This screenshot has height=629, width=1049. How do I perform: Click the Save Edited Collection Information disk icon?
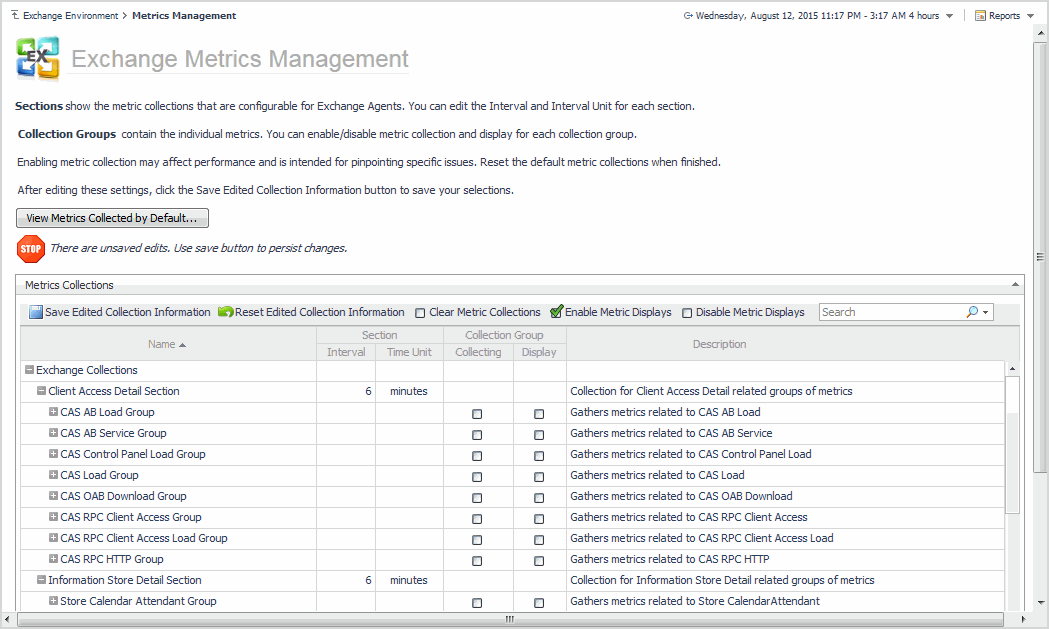point(36,313)
